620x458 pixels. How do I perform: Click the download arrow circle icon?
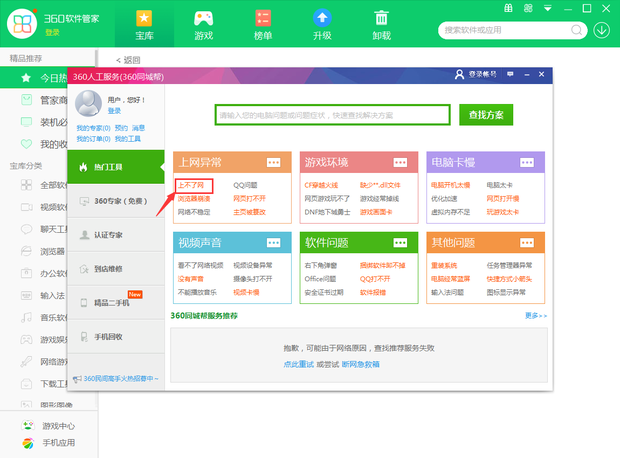(601, 29)
